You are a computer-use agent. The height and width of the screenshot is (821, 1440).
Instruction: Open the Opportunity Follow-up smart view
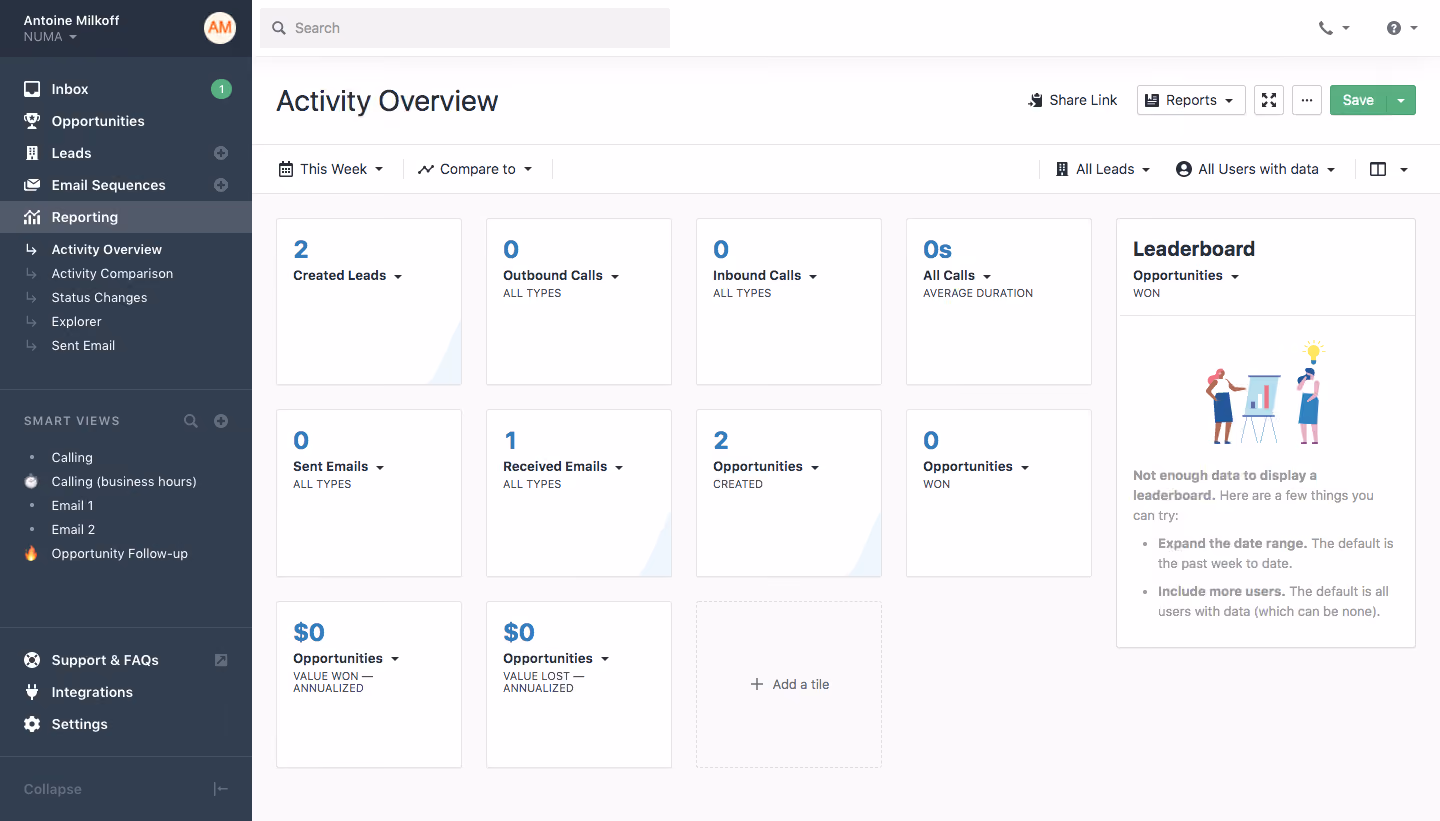[120, 553]
